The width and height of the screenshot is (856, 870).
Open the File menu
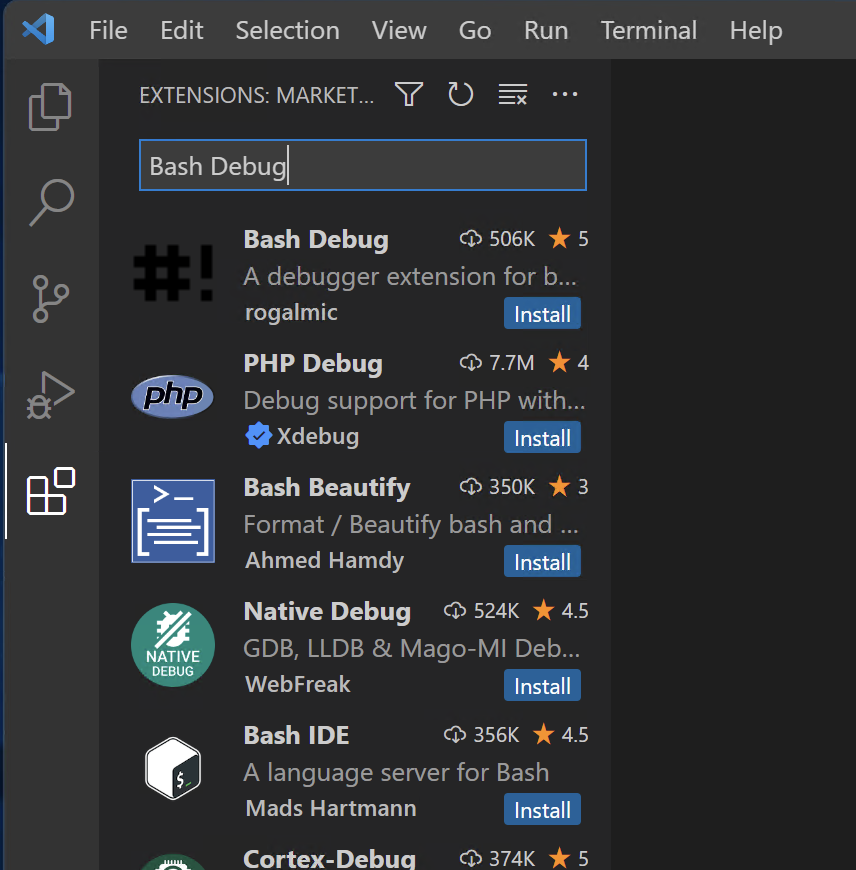pos(108,30)
